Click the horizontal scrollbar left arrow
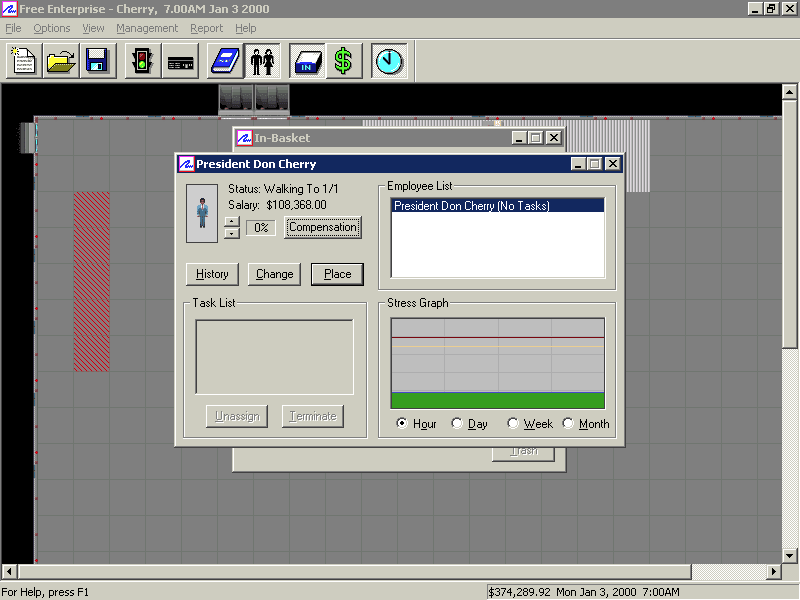This screenshot has height=600, width=800. [x=9, y=571]
